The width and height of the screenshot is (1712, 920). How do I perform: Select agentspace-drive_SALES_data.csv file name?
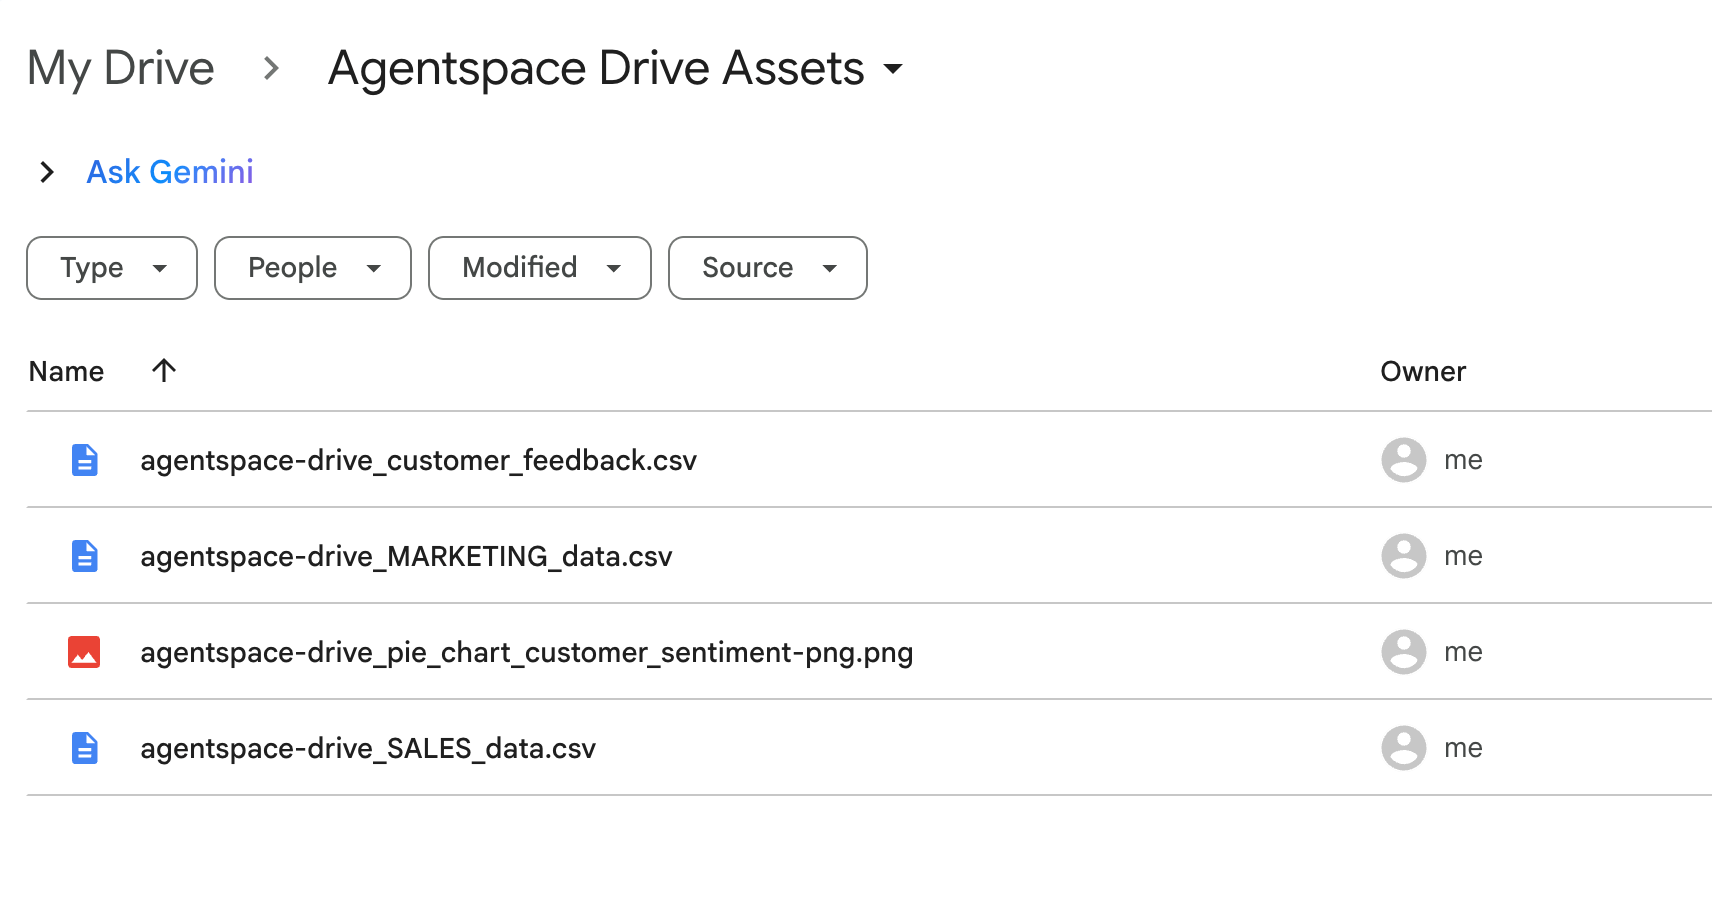click(368, 748)
